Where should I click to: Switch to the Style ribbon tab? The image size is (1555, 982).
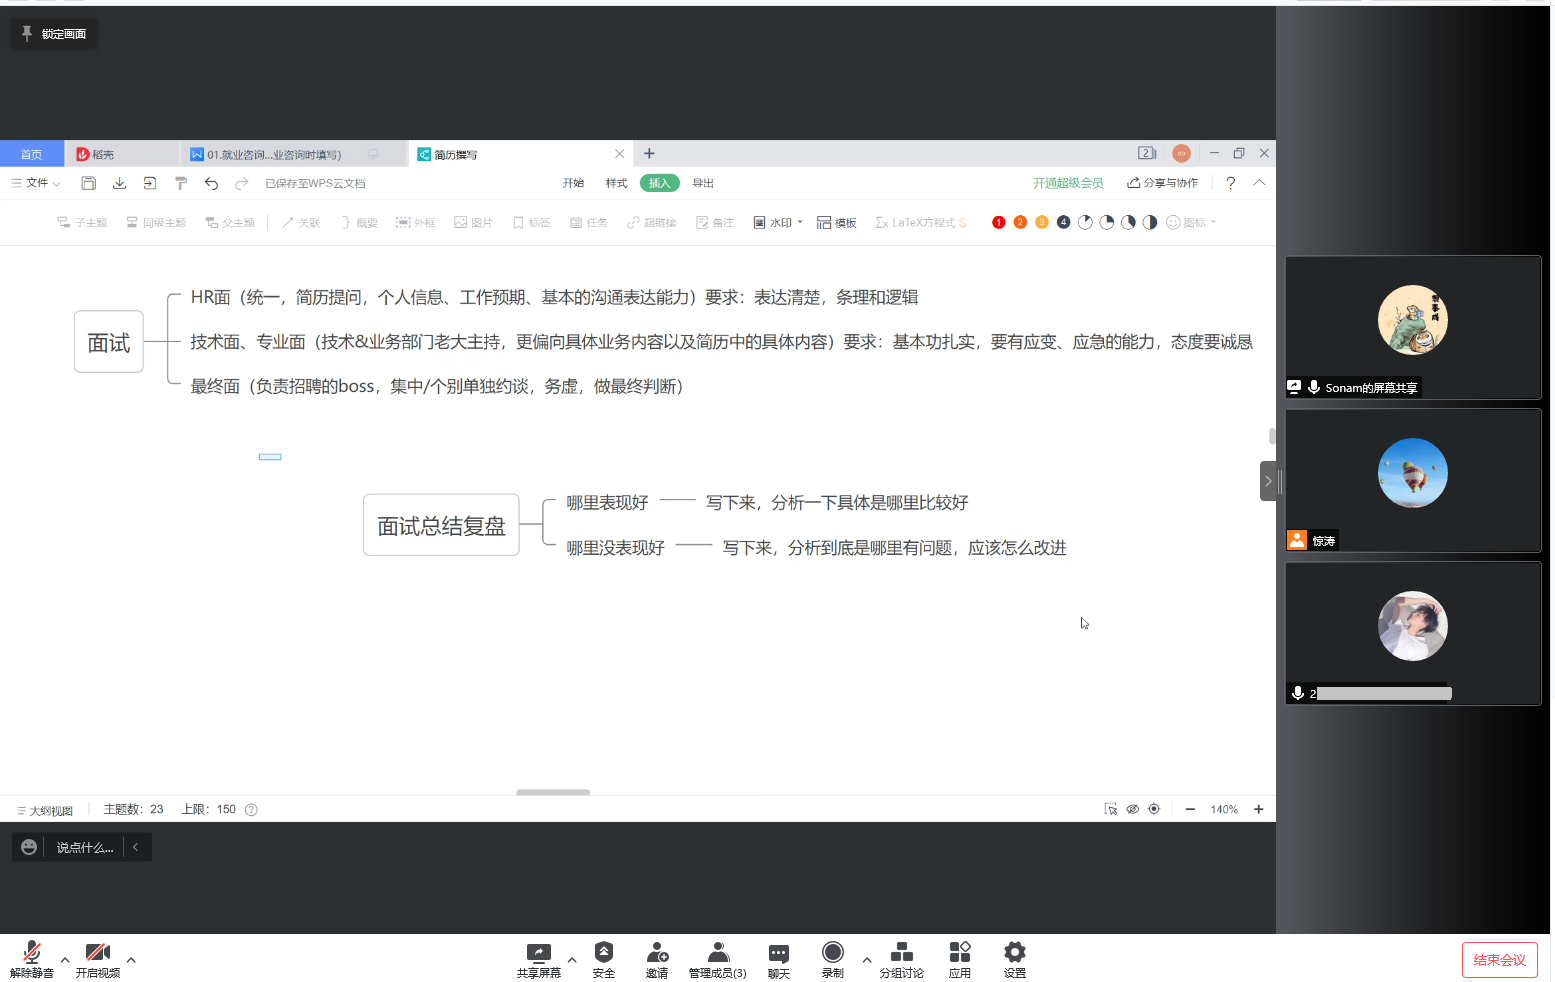click(x=616, y=183)
